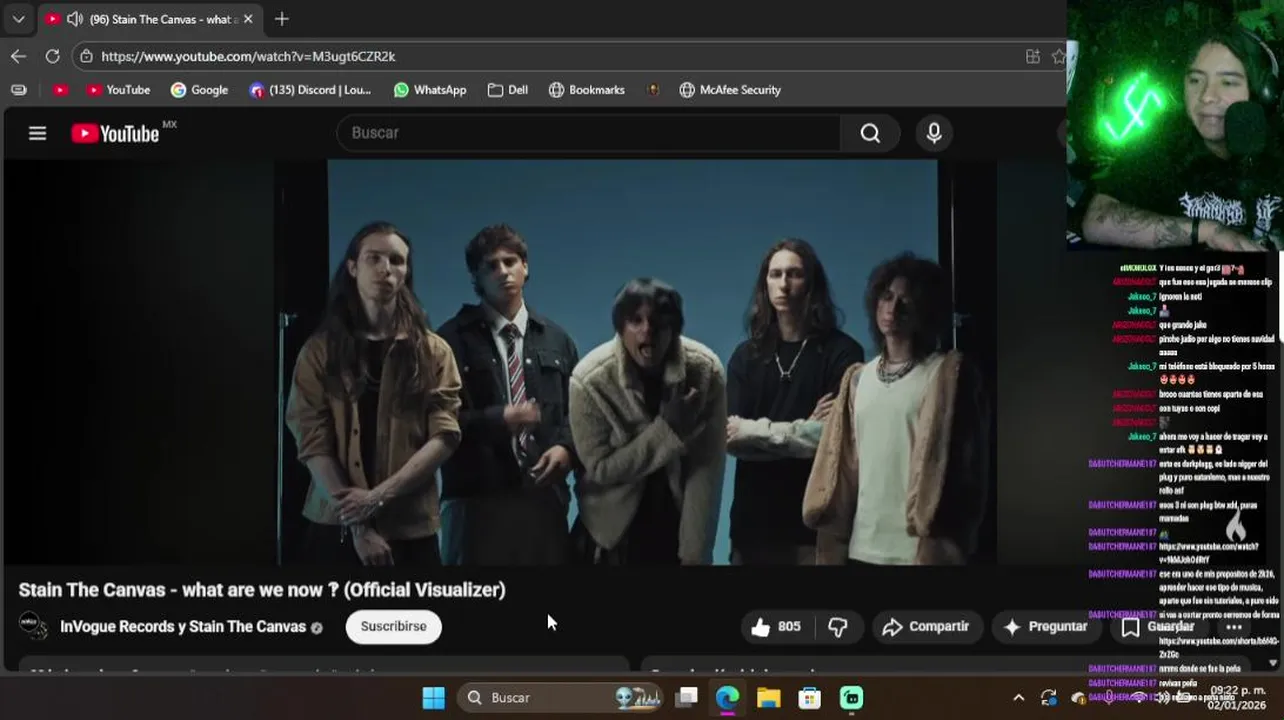Open the YouTube bookmark with label
This screenshot has height=720, width=1284.
pyautogui.click(x=118, y=90)
